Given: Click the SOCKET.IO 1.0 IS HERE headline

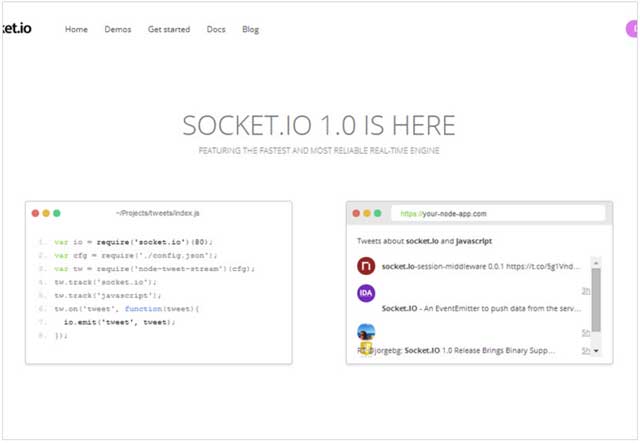Looking at the screenshot, I should click(x=319, y=125).
